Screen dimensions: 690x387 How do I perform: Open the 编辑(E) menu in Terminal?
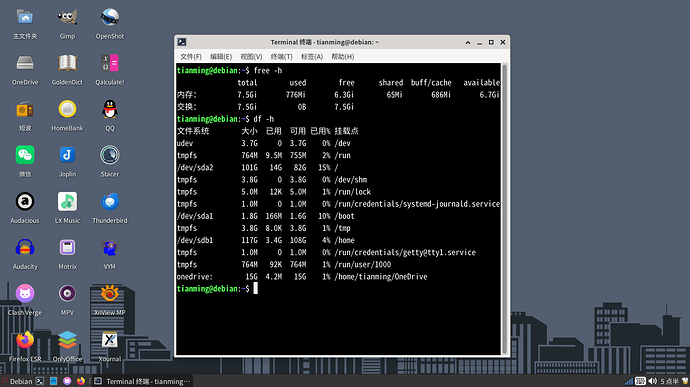click(221, 56)
